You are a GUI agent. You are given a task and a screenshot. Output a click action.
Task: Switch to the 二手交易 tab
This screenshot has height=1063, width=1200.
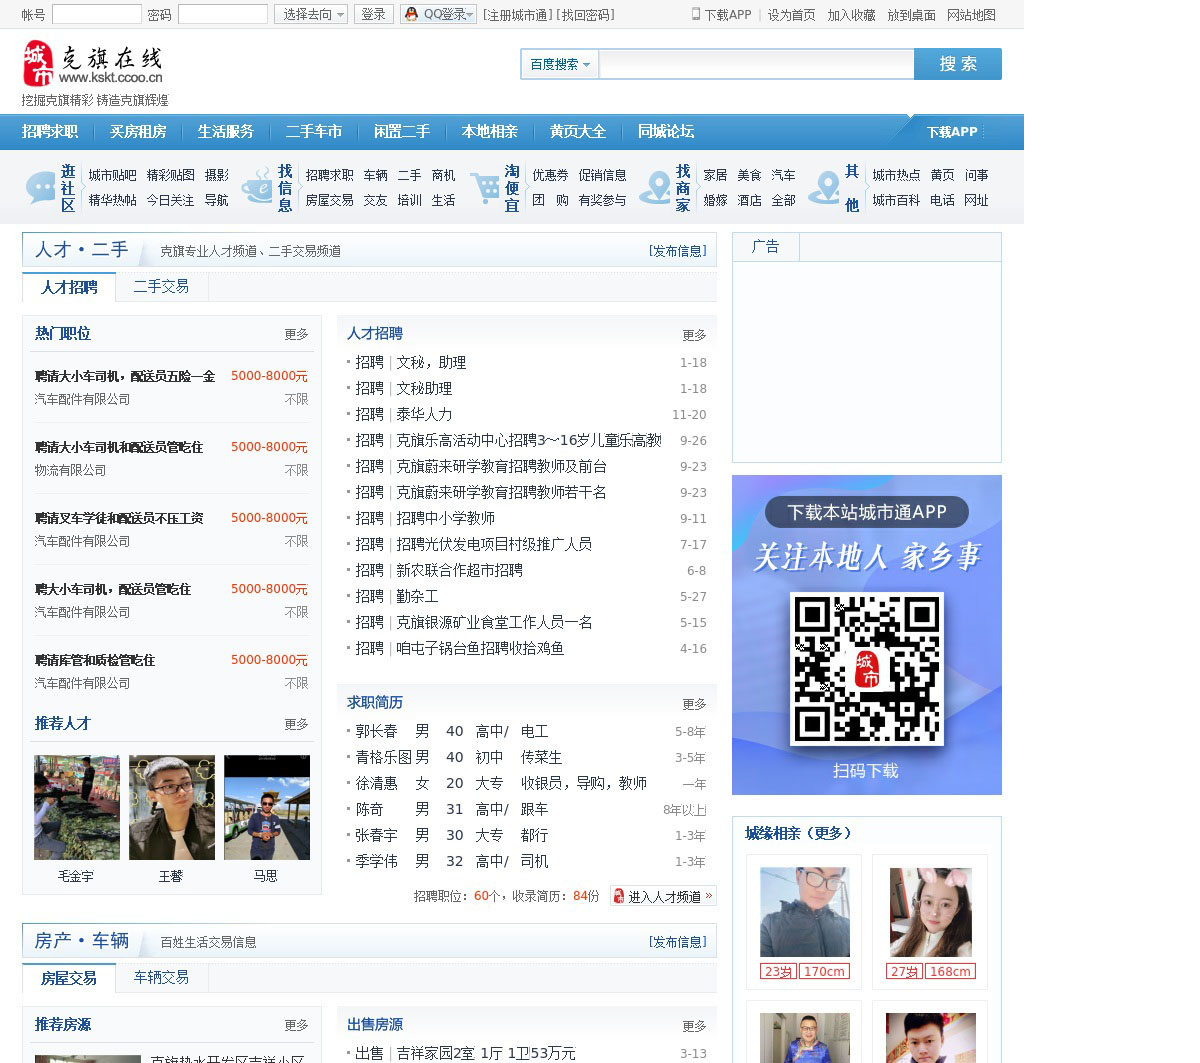[x=161, y=286]
